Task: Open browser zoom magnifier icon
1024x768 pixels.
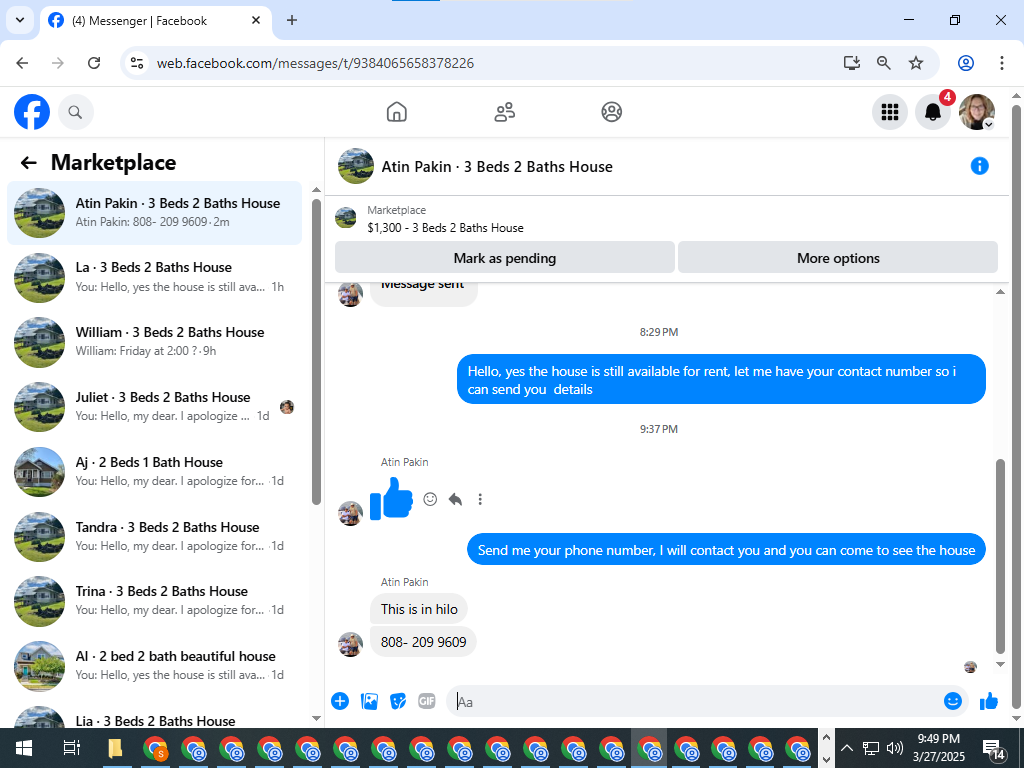Action: click(884, 63)
